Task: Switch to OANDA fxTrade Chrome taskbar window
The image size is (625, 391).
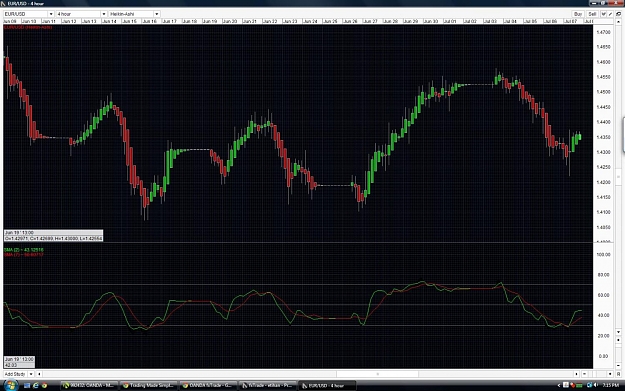Action: click(207, 385)
